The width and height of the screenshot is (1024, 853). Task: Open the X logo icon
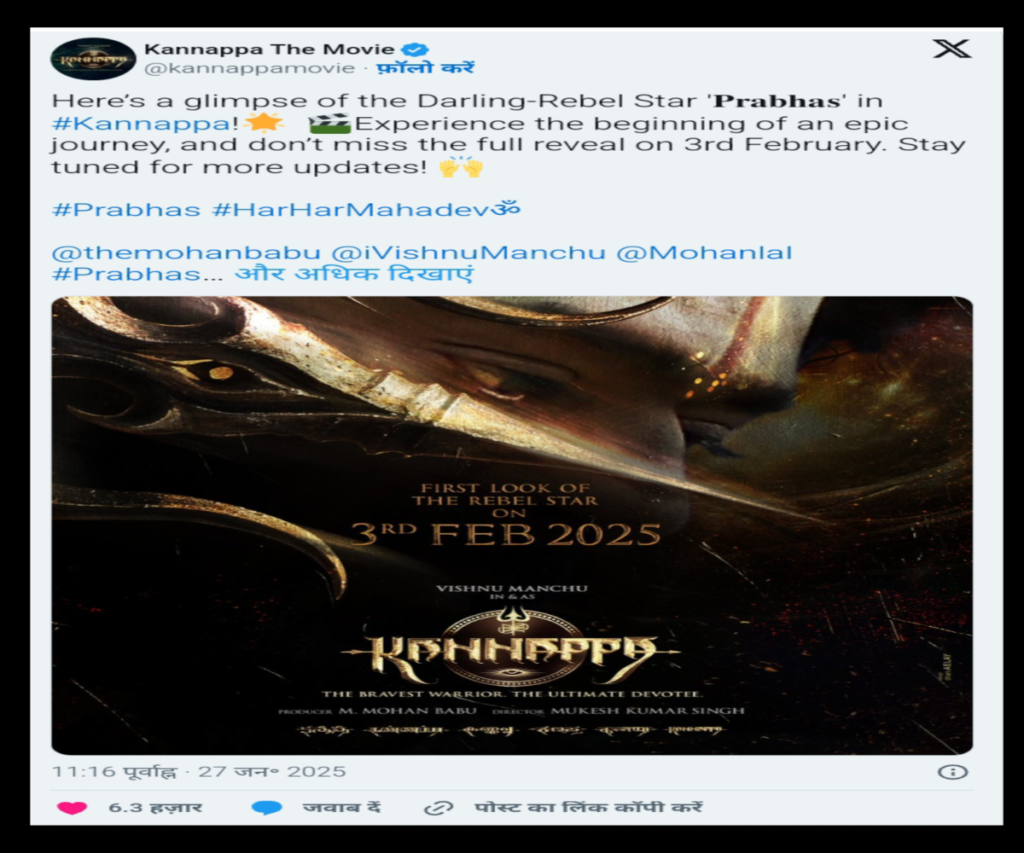click(952, 48)
